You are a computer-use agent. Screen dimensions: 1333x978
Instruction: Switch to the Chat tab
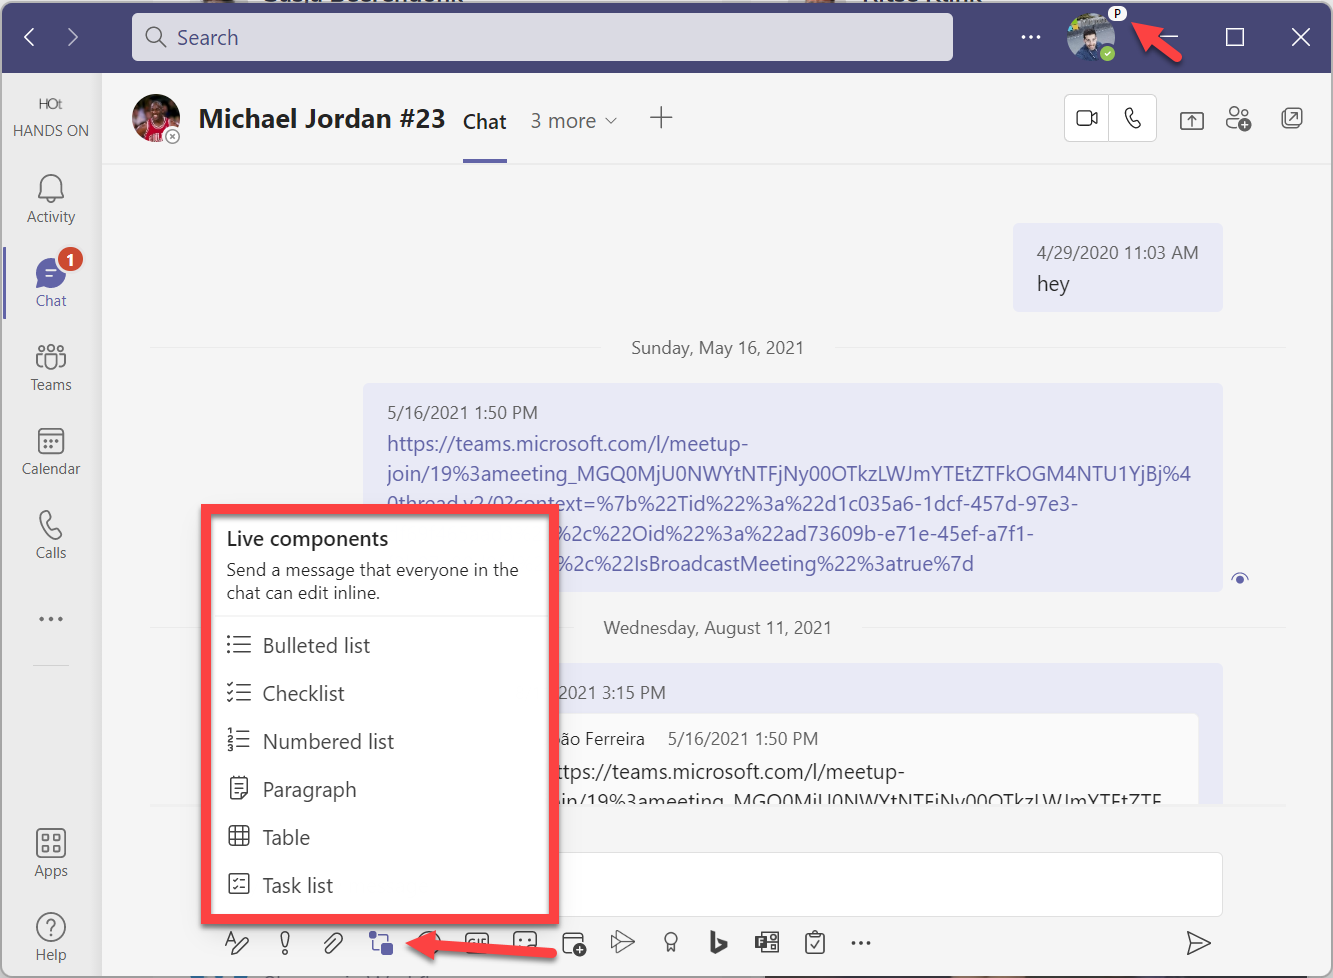[x=485, y=122]
